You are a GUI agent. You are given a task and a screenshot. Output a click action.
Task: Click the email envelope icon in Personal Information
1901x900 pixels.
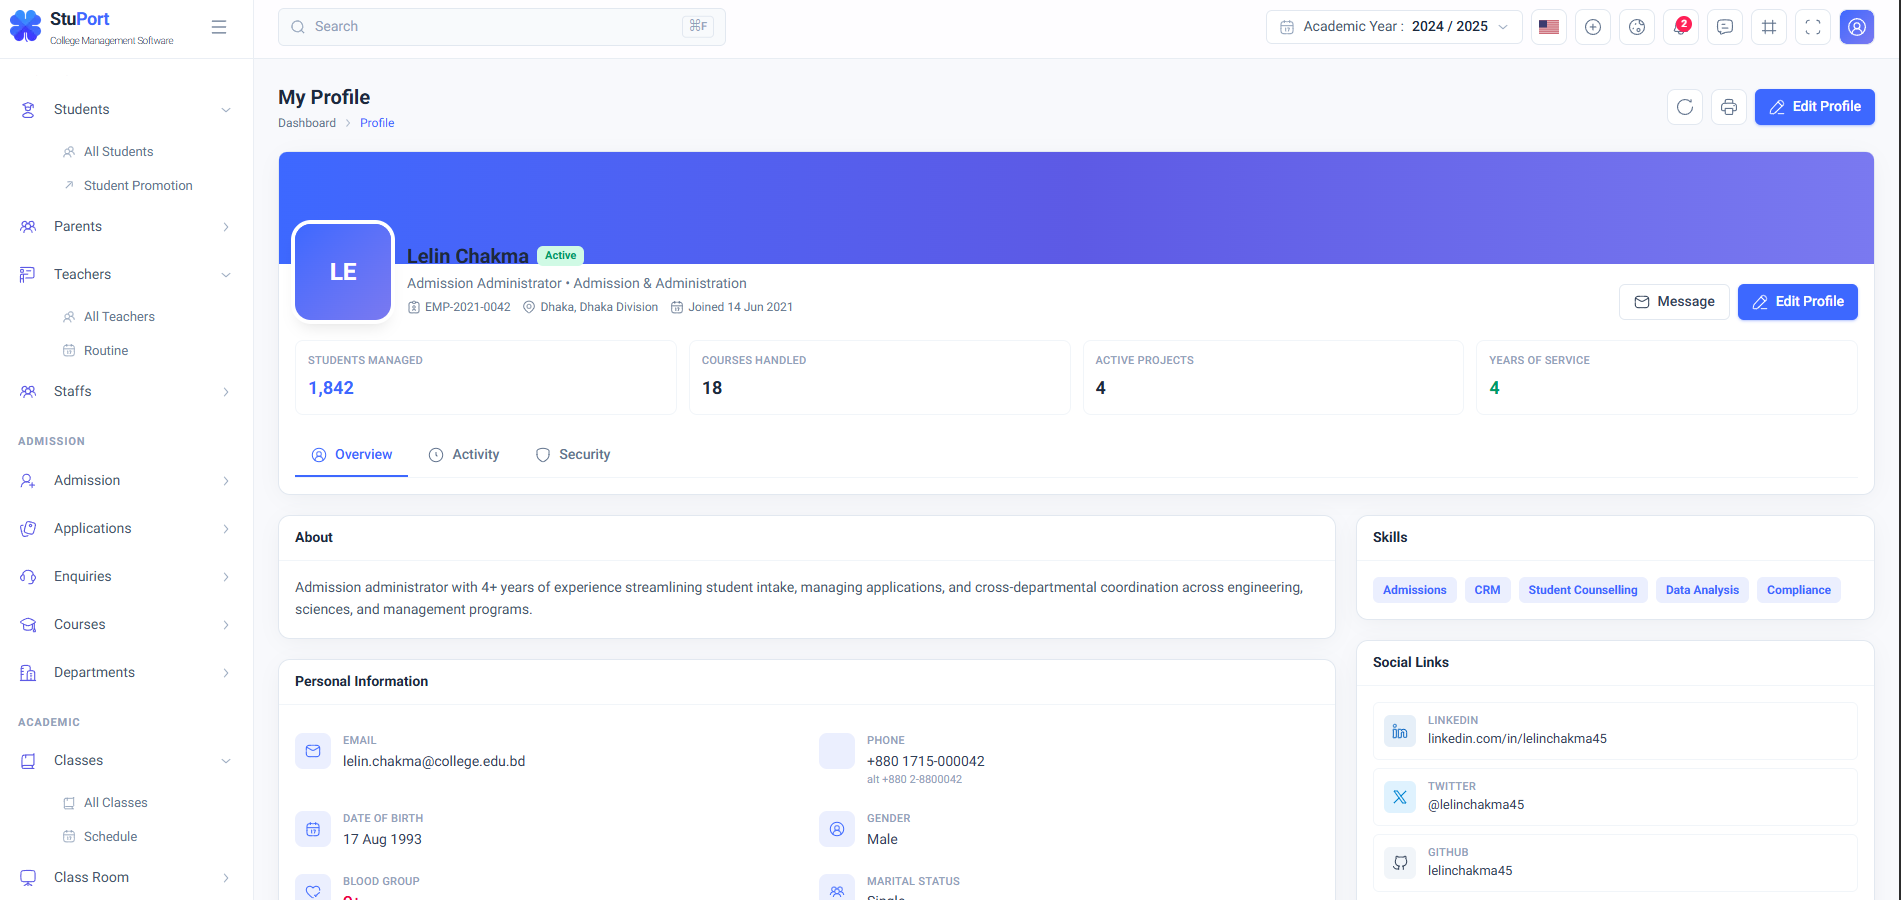pos(313,751)
